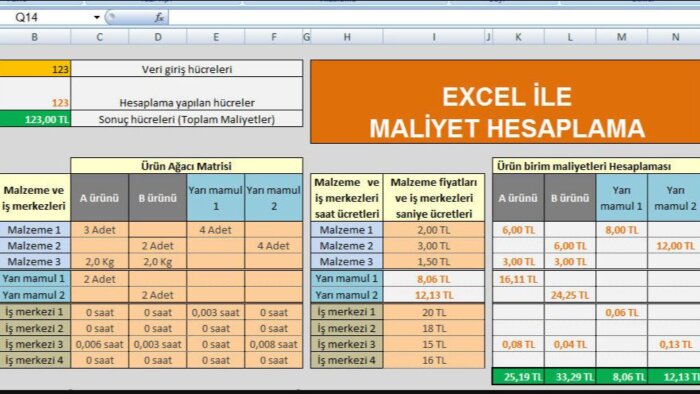Screen dimensions: 700x394
Task: Select column D header
Action: pyautogui.click(x=158, y=37)
